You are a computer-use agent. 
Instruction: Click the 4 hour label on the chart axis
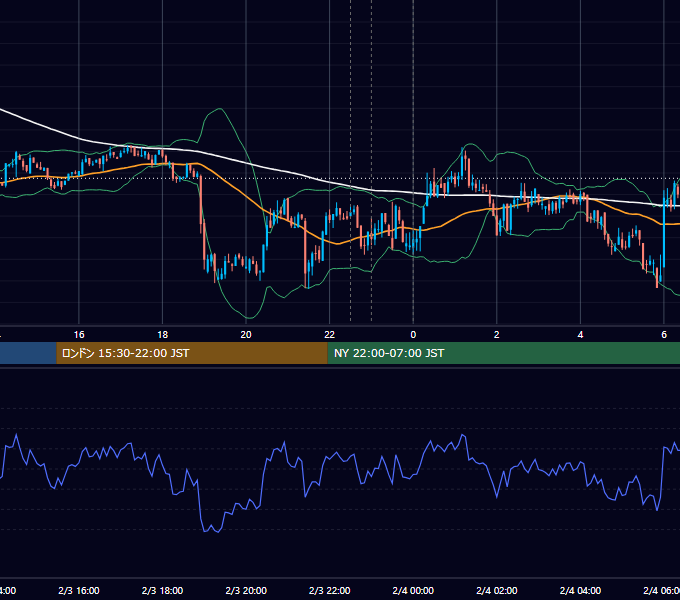click(580, 335)
